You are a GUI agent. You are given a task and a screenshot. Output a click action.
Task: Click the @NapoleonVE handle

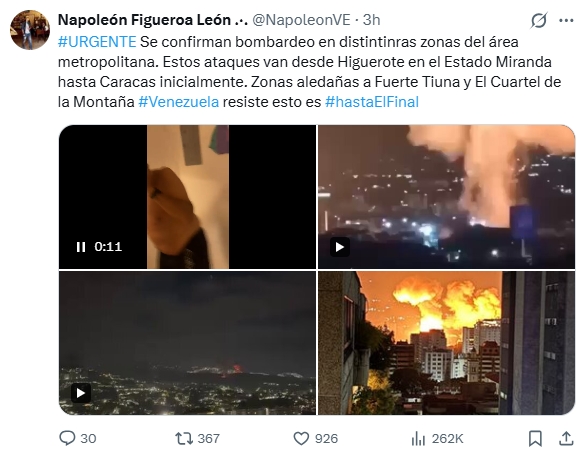(301, 20)
